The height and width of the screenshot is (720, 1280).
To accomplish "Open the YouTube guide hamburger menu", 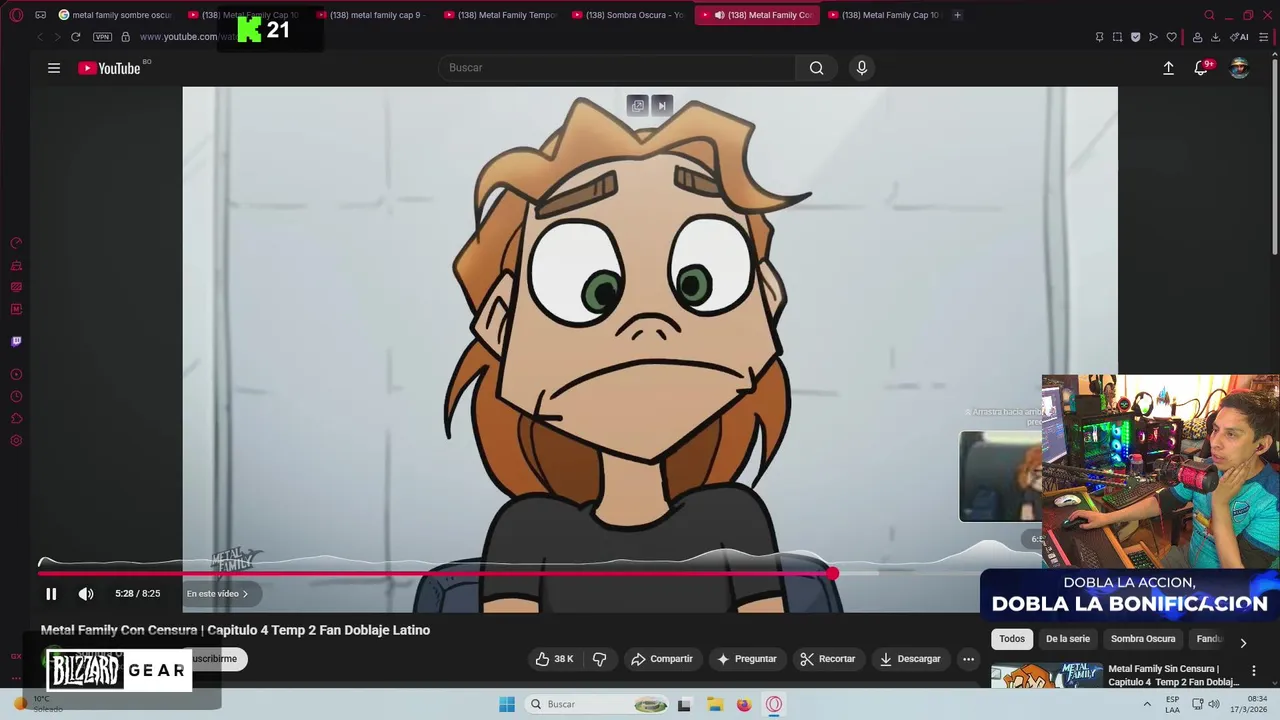I will [x=54, y=68].
